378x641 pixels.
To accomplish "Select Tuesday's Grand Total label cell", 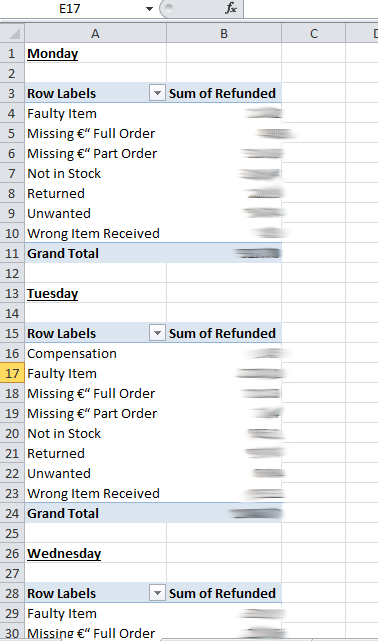I will [95, 513].
